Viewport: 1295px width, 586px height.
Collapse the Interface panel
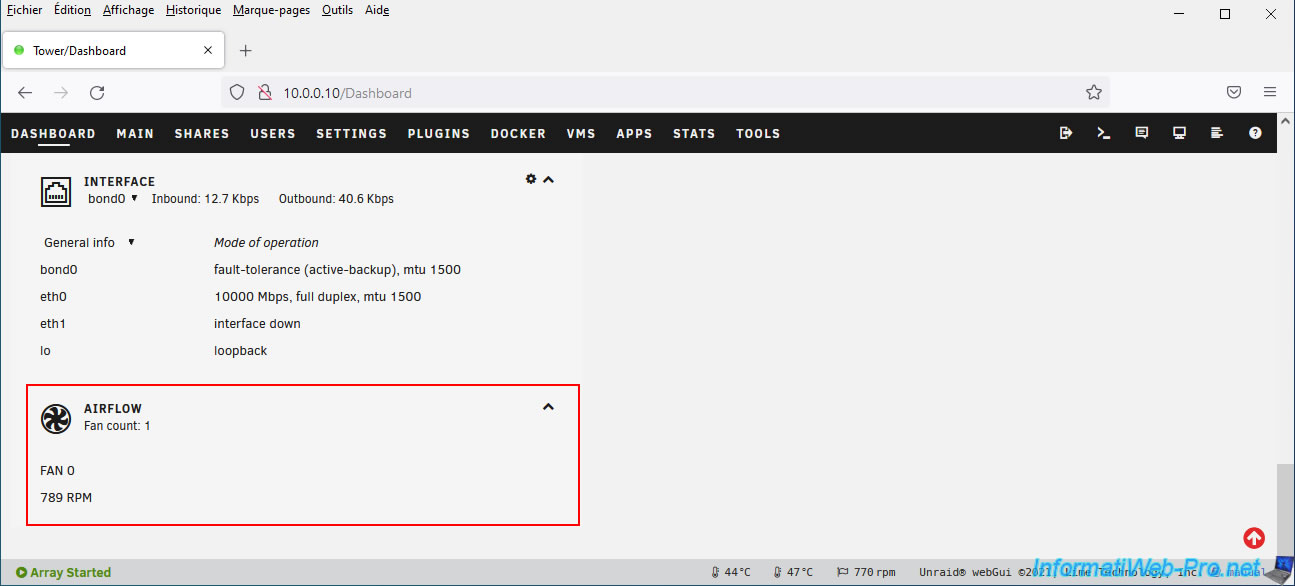click(x=548, y=180)
